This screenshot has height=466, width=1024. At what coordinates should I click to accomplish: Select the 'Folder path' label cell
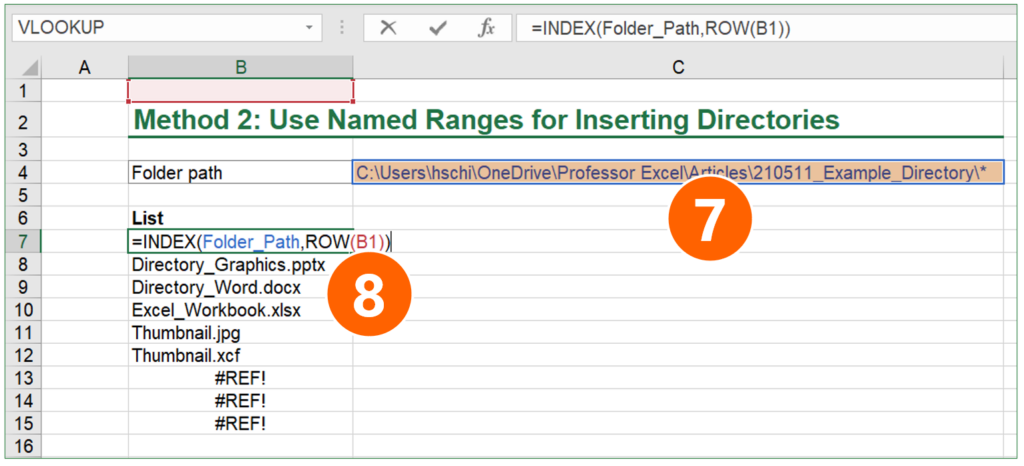(x=240, y=173)
